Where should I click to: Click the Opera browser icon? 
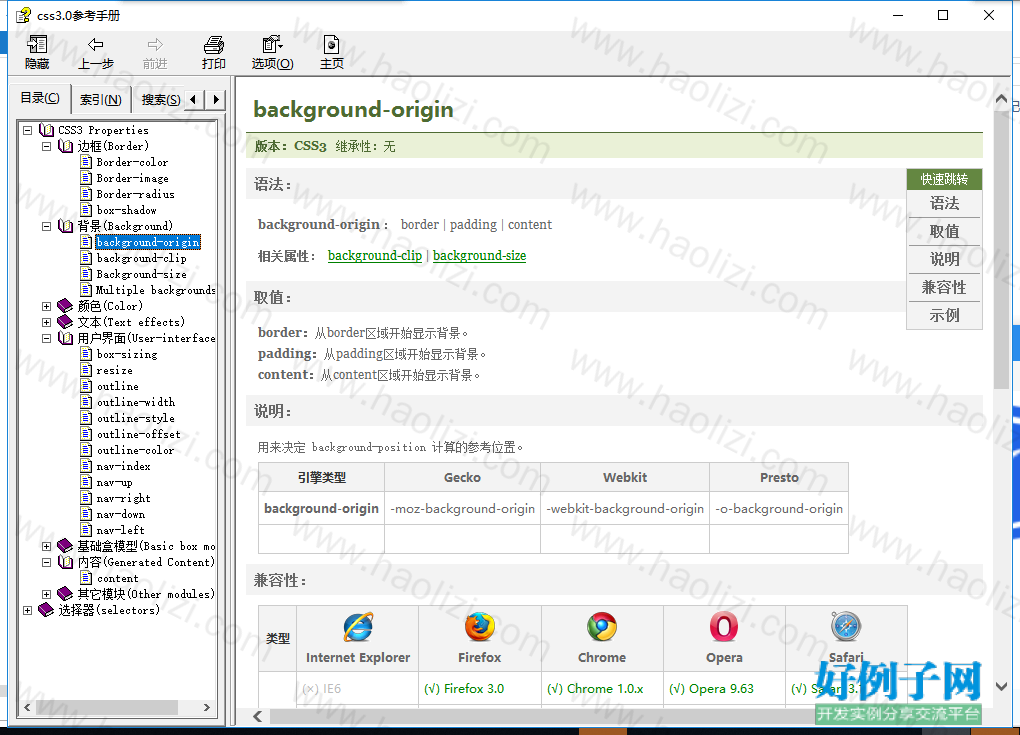(x=724, y=627)
